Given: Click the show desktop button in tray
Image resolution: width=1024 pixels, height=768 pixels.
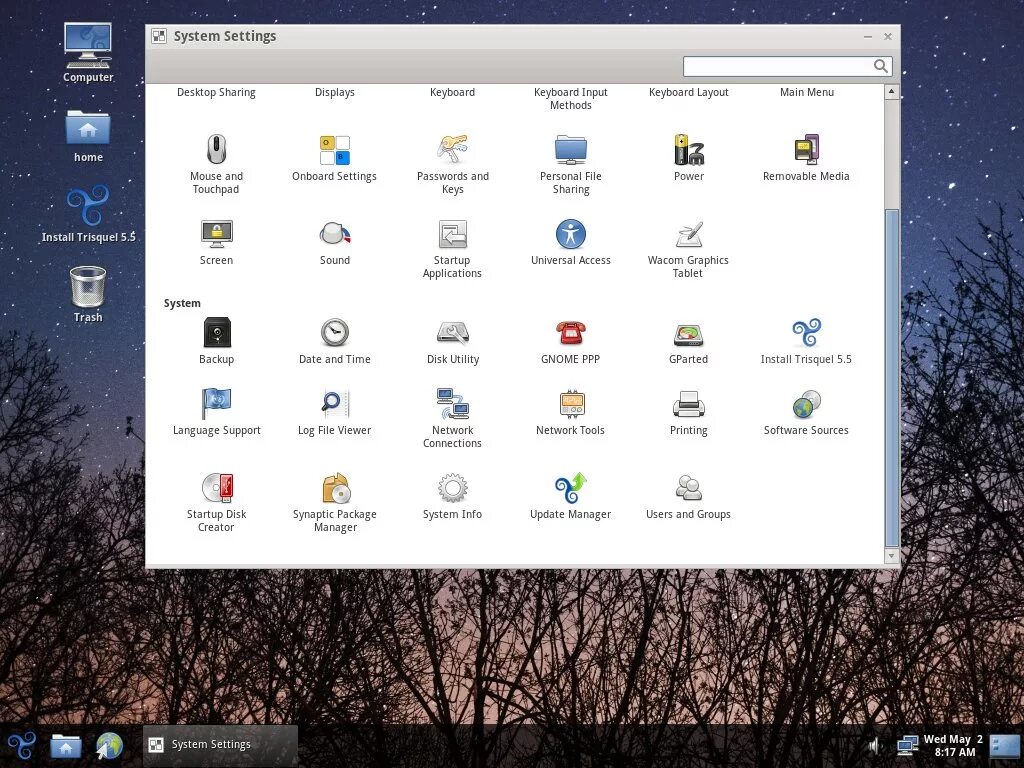Looking at the screenshot, I should pos(1004,745).
